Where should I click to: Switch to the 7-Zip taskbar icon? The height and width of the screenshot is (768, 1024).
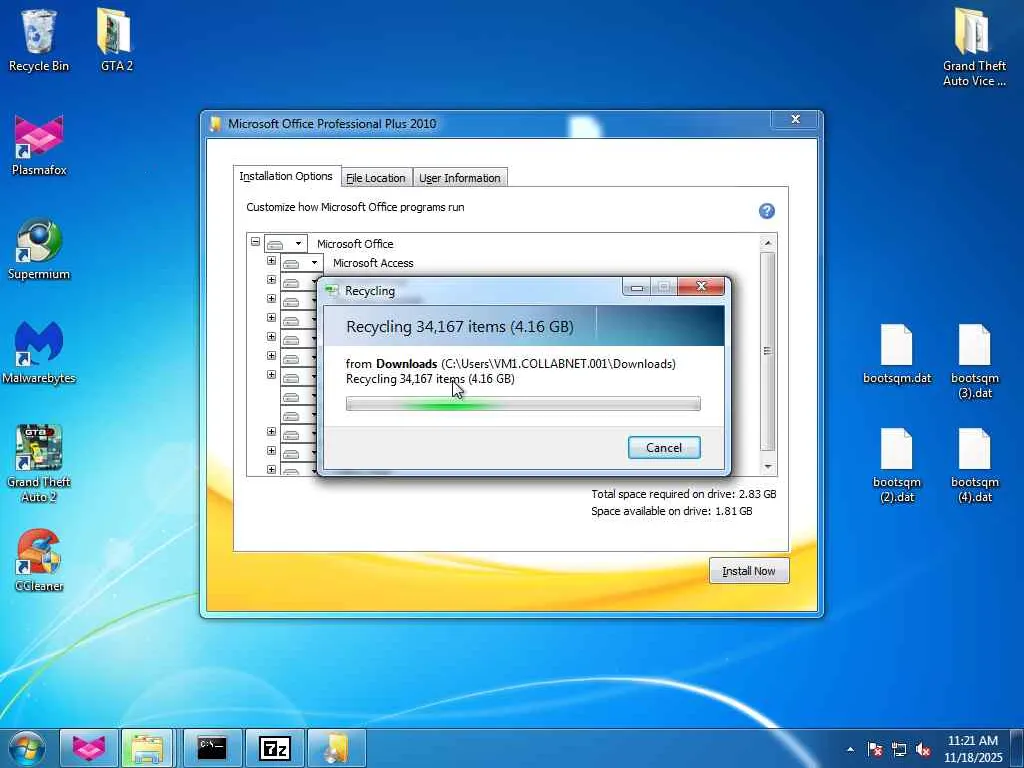274,748
